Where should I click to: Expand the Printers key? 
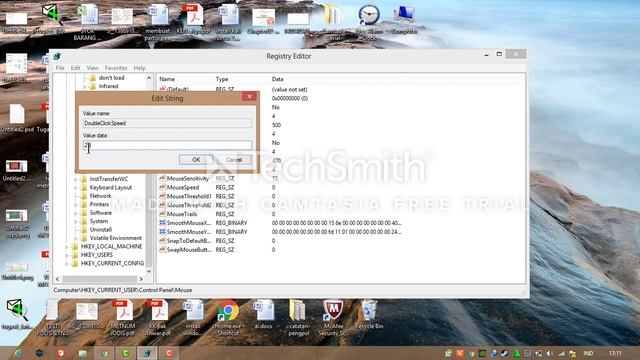pyautogui.click(x=76, y=204)
